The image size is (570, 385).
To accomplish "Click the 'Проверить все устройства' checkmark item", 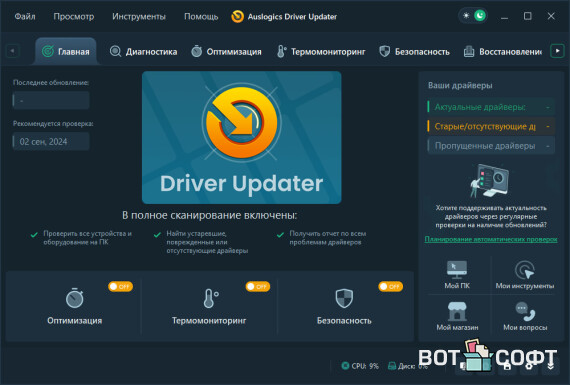I will pyautogui.click(x=81, y=238).
